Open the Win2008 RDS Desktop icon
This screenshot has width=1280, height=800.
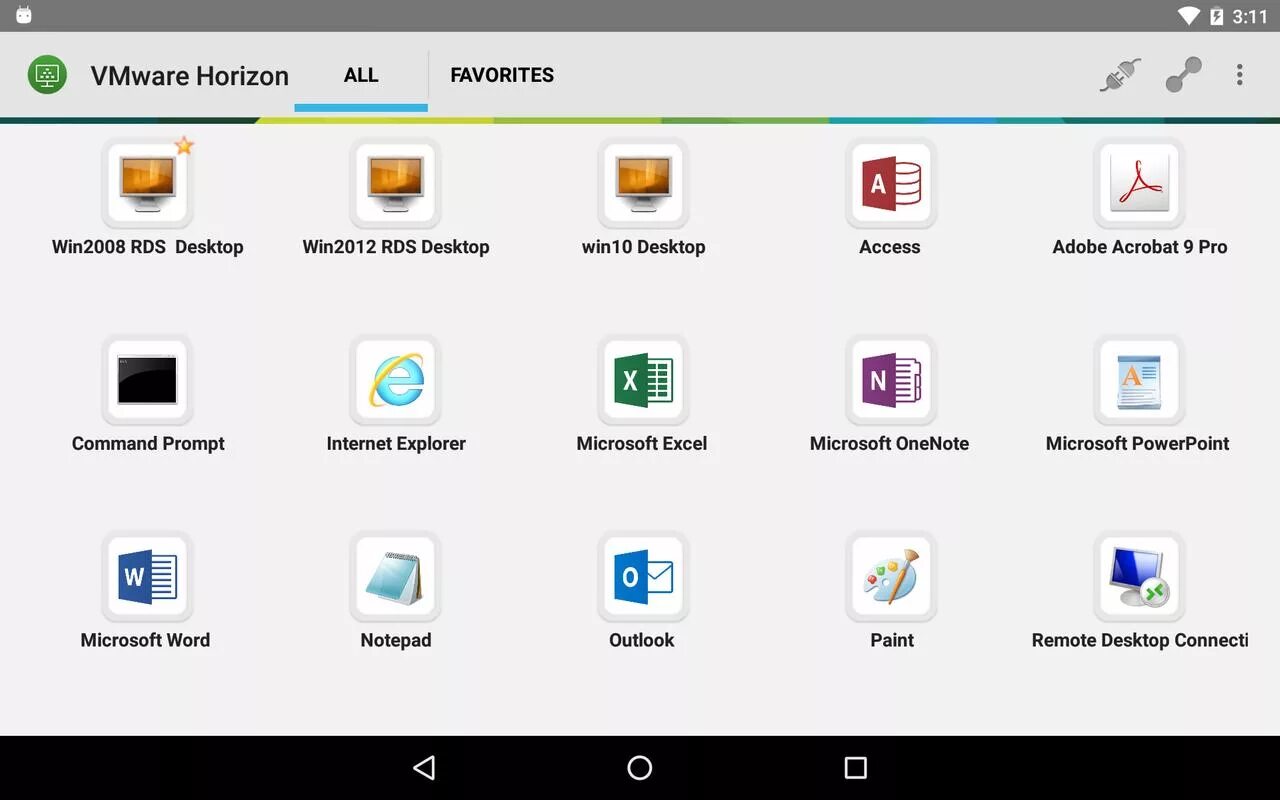[x=147, y=184]
